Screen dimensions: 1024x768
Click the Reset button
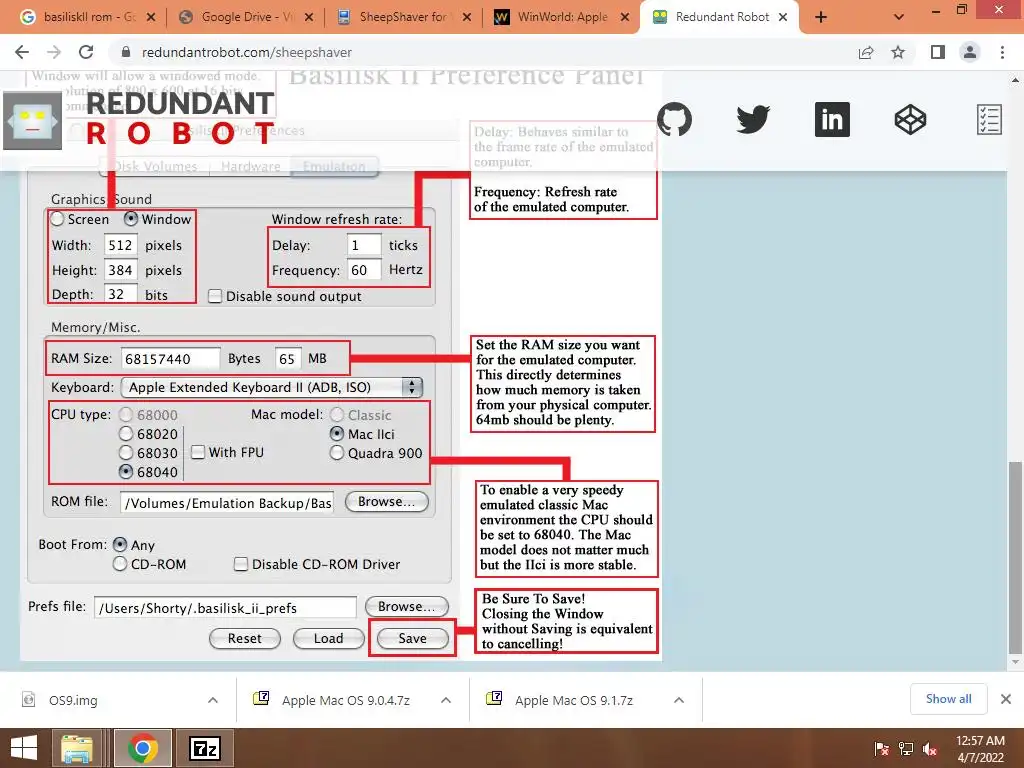(245, 638)
